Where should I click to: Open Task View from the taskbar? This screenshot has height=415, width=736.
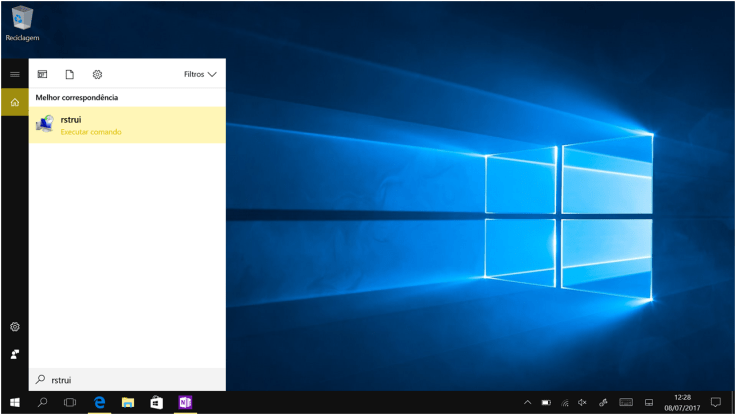point(70,403)
